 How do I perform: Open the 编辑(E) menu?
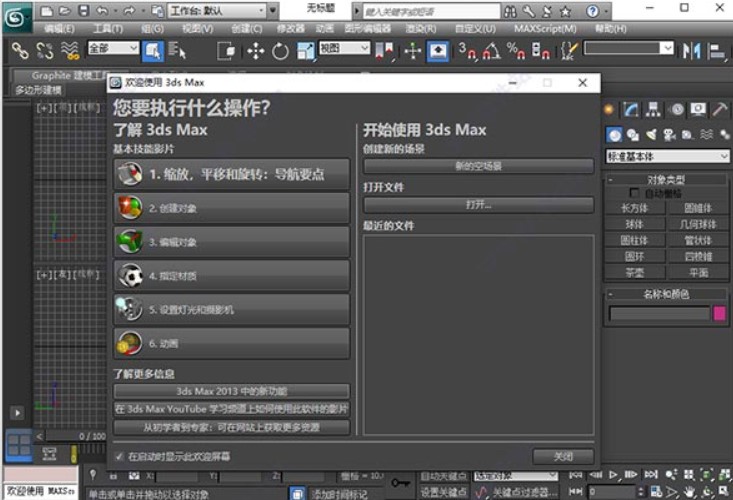click(x=59, y=29)
